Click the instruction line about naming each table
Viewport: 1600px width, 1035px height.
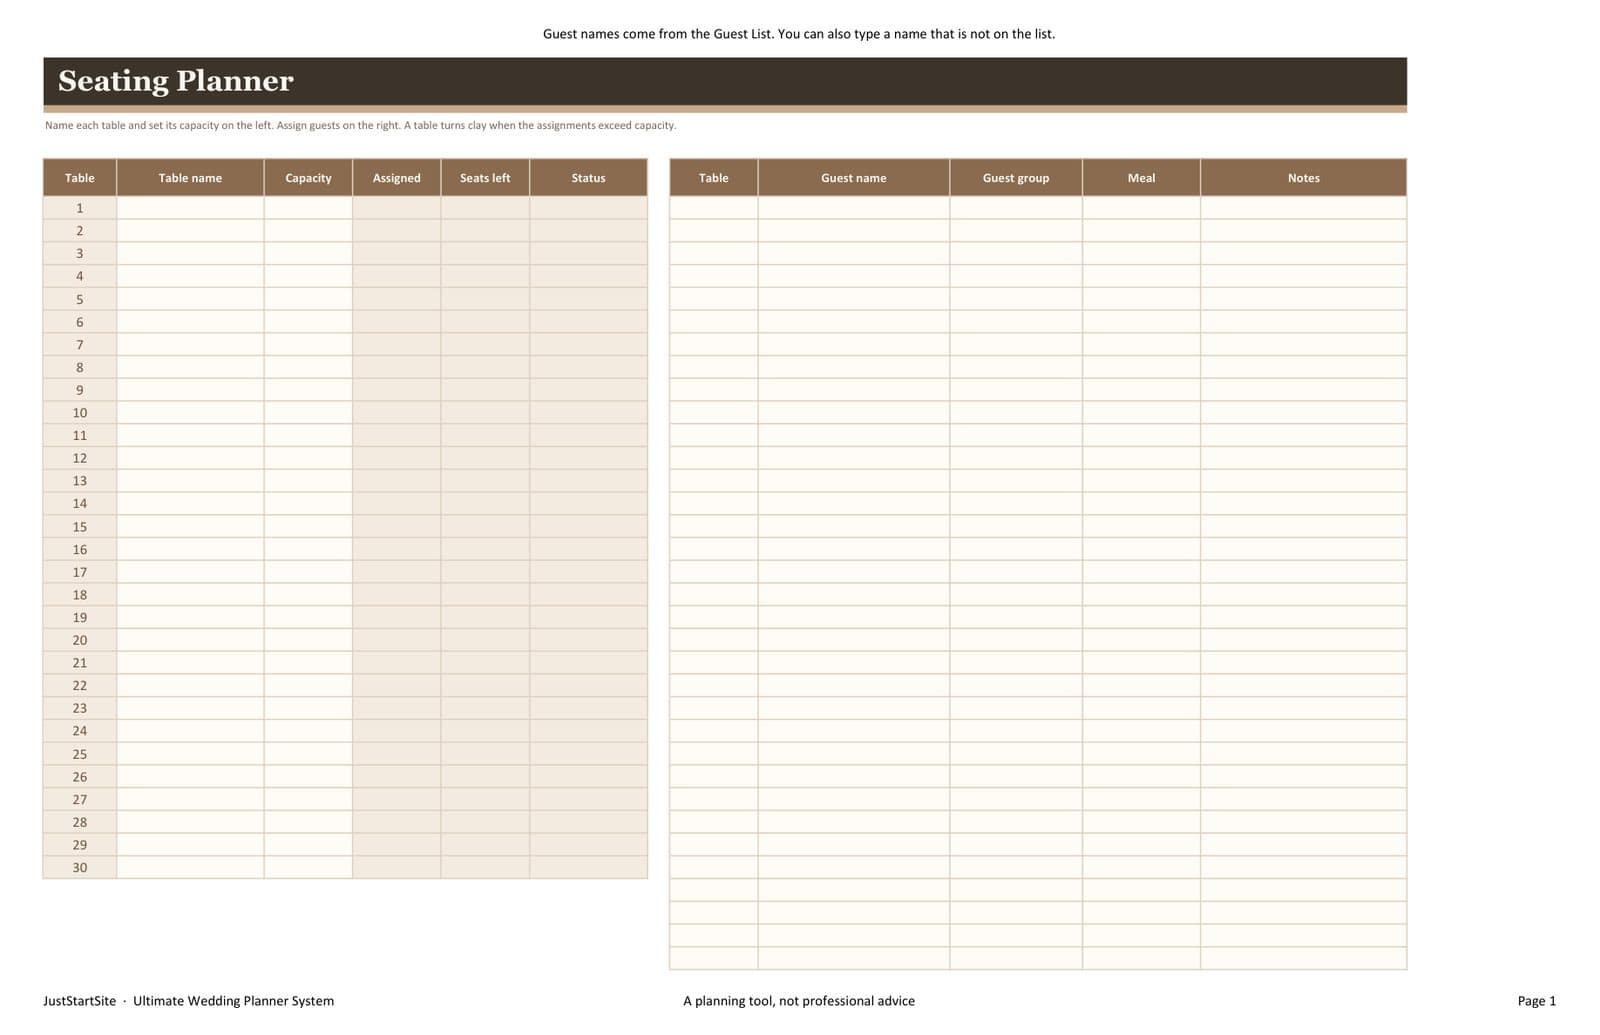(361, 126)
